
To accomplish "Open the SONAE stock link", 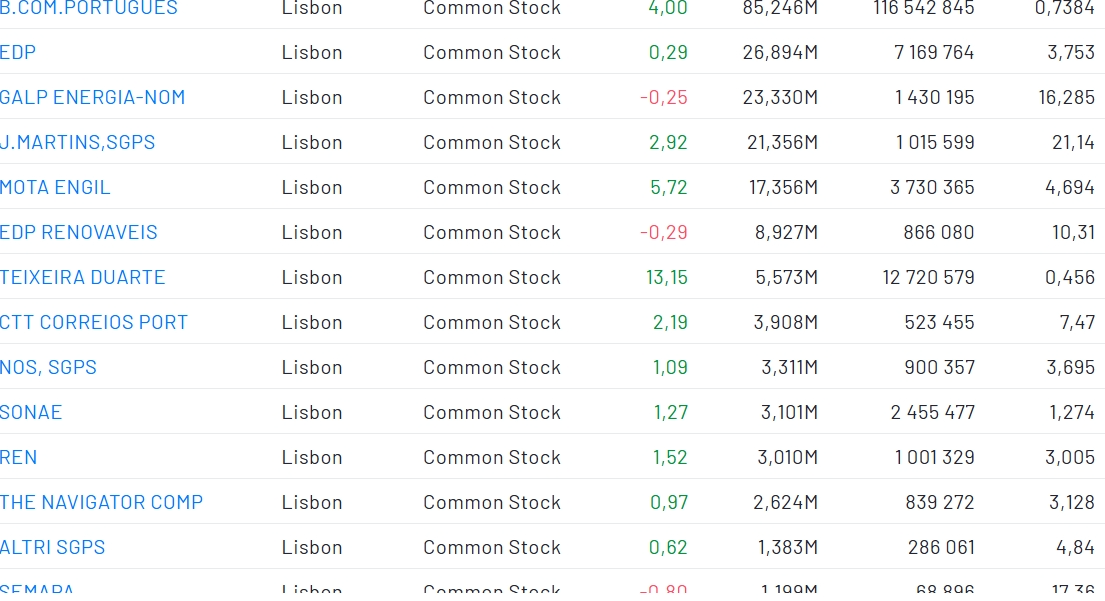I will pos(31,412).
